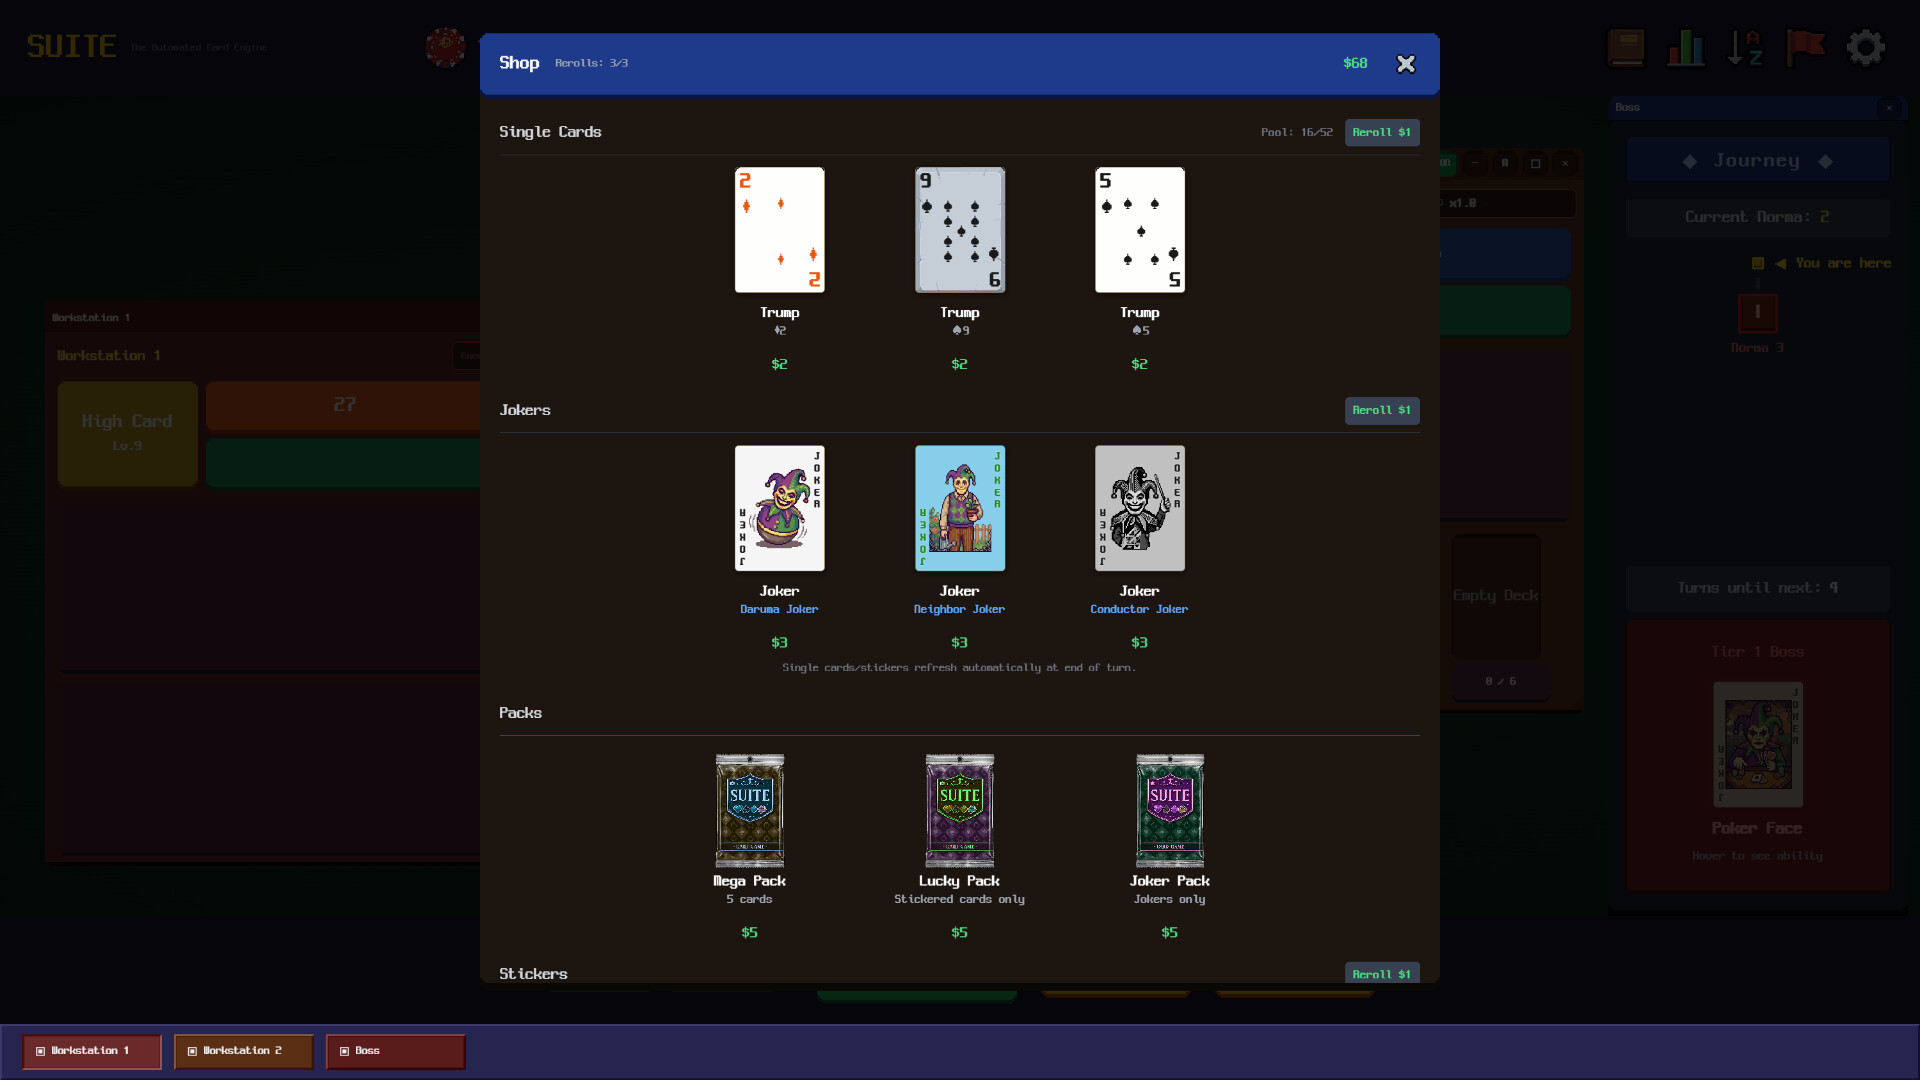Open the rulebook icon in the top bar
The width and height of the screenshot is (1920, 1080).
pos(1626,47)
